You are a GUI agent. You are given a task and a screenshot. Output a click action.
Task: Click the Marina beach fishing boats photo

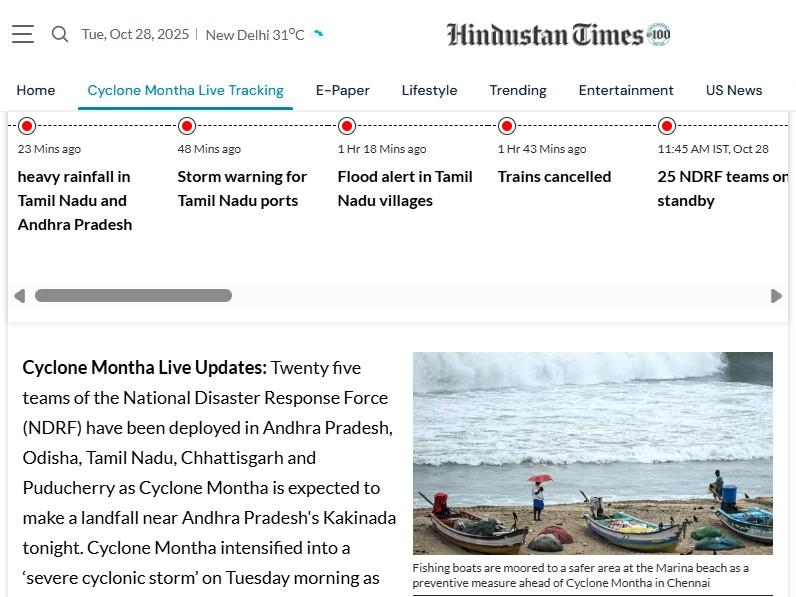tap(593, 453)
